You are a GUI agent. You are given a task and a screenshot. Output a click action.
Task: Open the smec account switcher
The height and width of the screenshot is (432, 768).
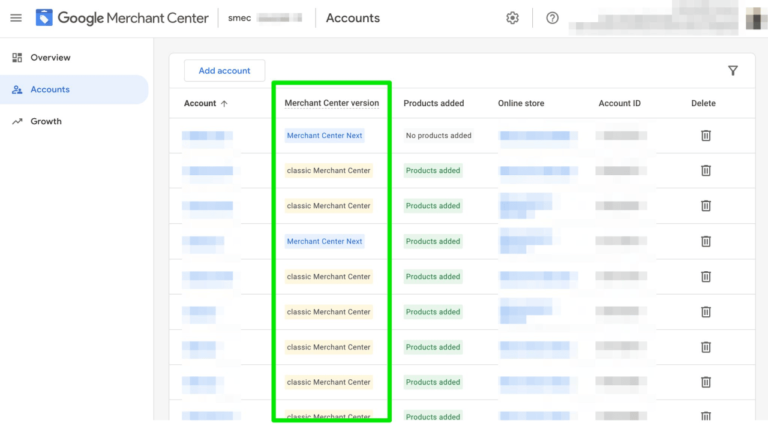265,18
